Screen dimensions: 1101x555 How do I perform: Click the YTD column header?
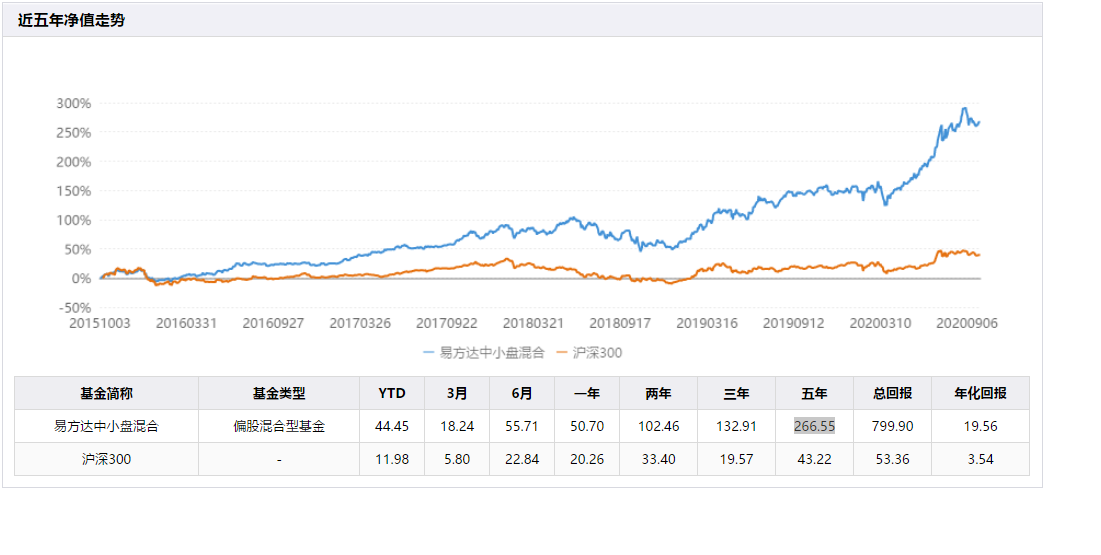(392, 393)
